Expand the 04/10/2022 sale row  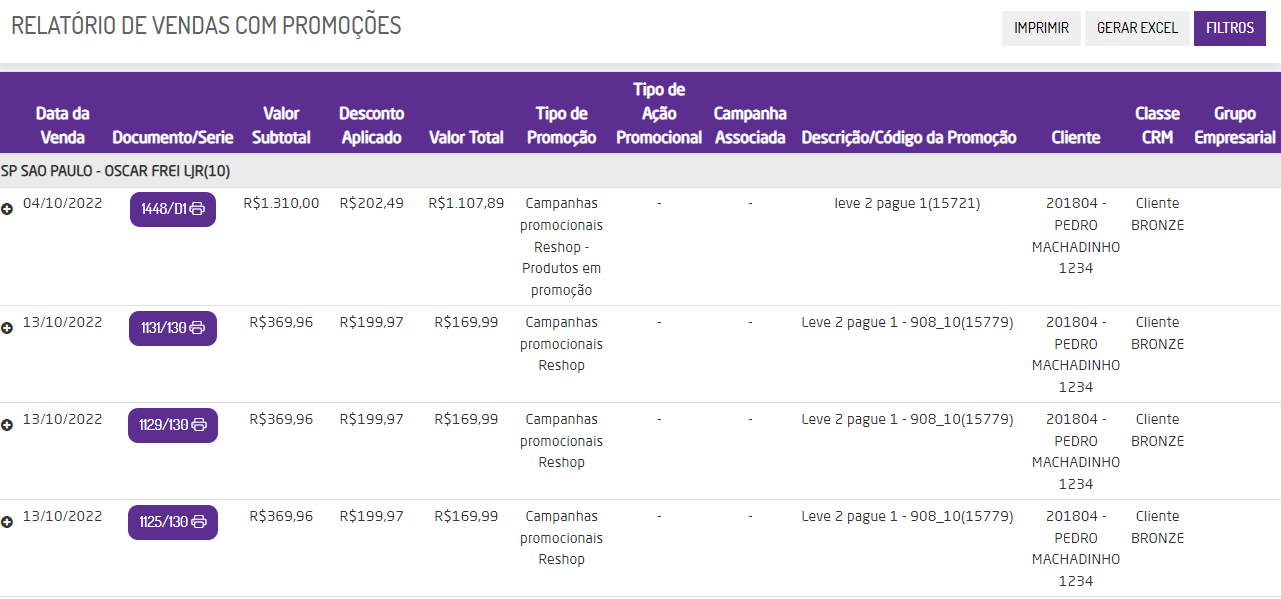point(7,209)
